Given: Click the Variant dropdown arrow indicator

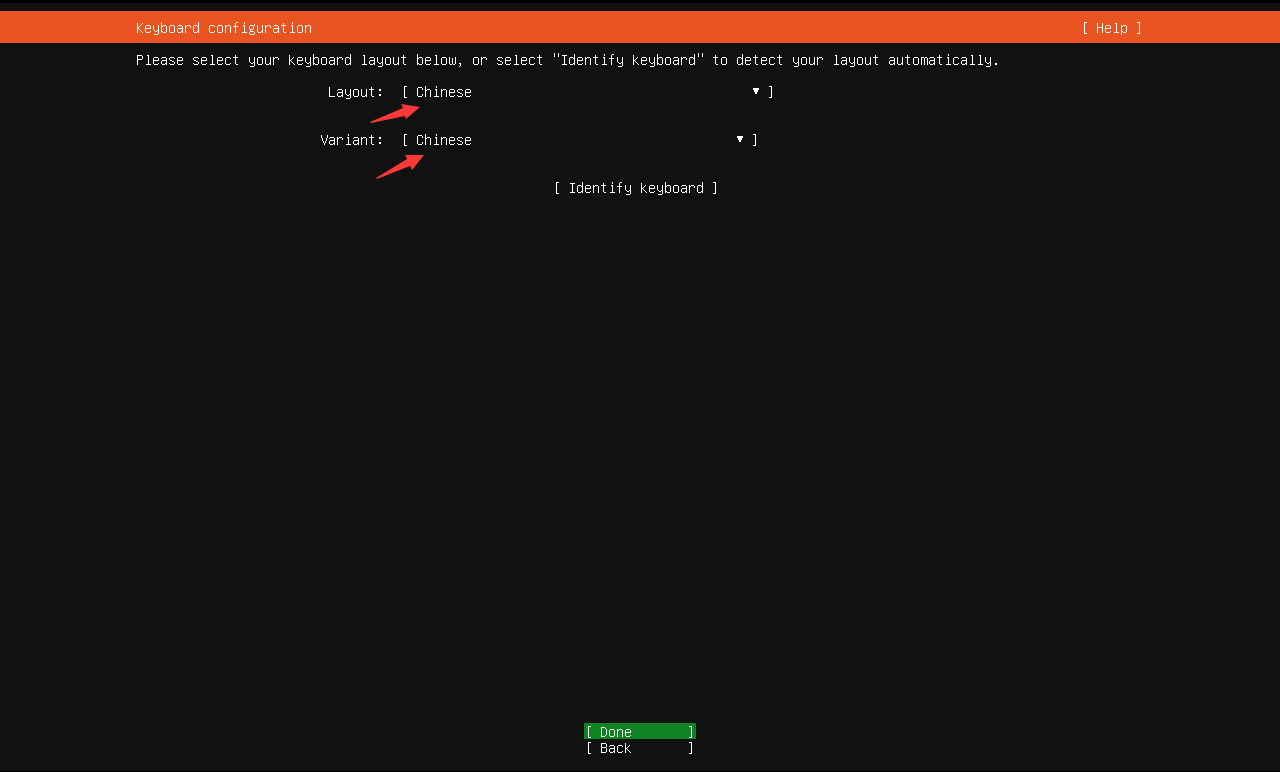Looking at the screenshot, I should (740, 139).
